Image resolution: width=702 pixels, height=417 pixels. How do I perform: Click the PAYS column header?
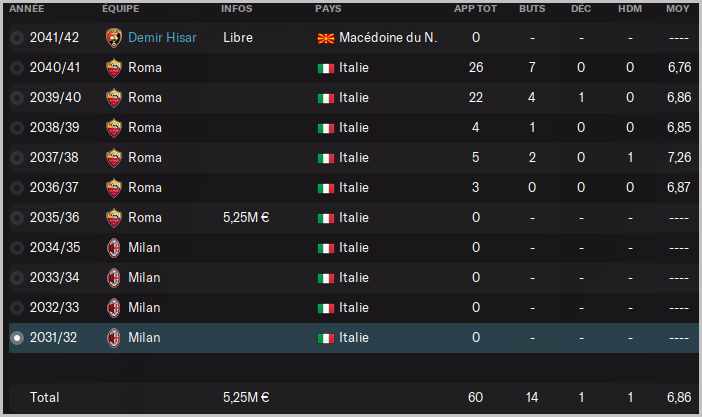[x=328, y=8]
